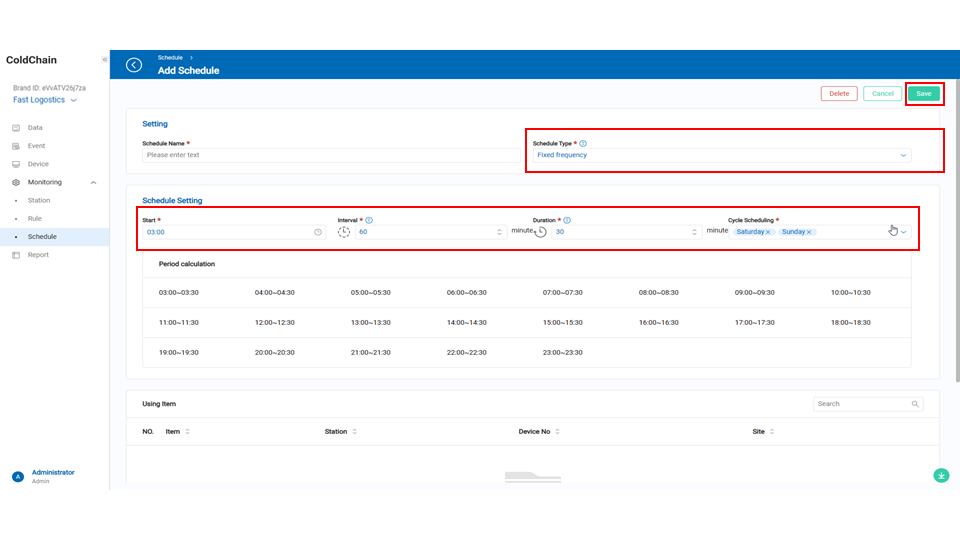
Task: Remove the Sunday tag from Cycle Scheduling
Action: [809, 232]
